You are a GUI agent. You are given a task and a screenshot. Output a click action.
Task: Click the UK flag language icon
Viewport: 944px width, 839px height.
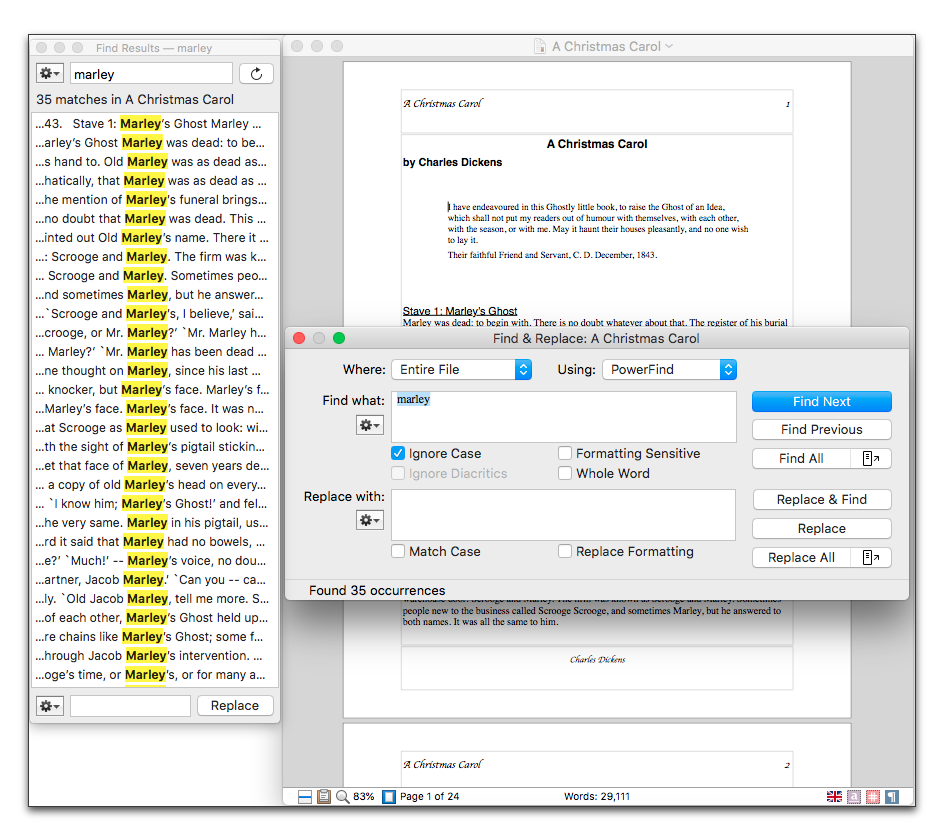(834, 797)
